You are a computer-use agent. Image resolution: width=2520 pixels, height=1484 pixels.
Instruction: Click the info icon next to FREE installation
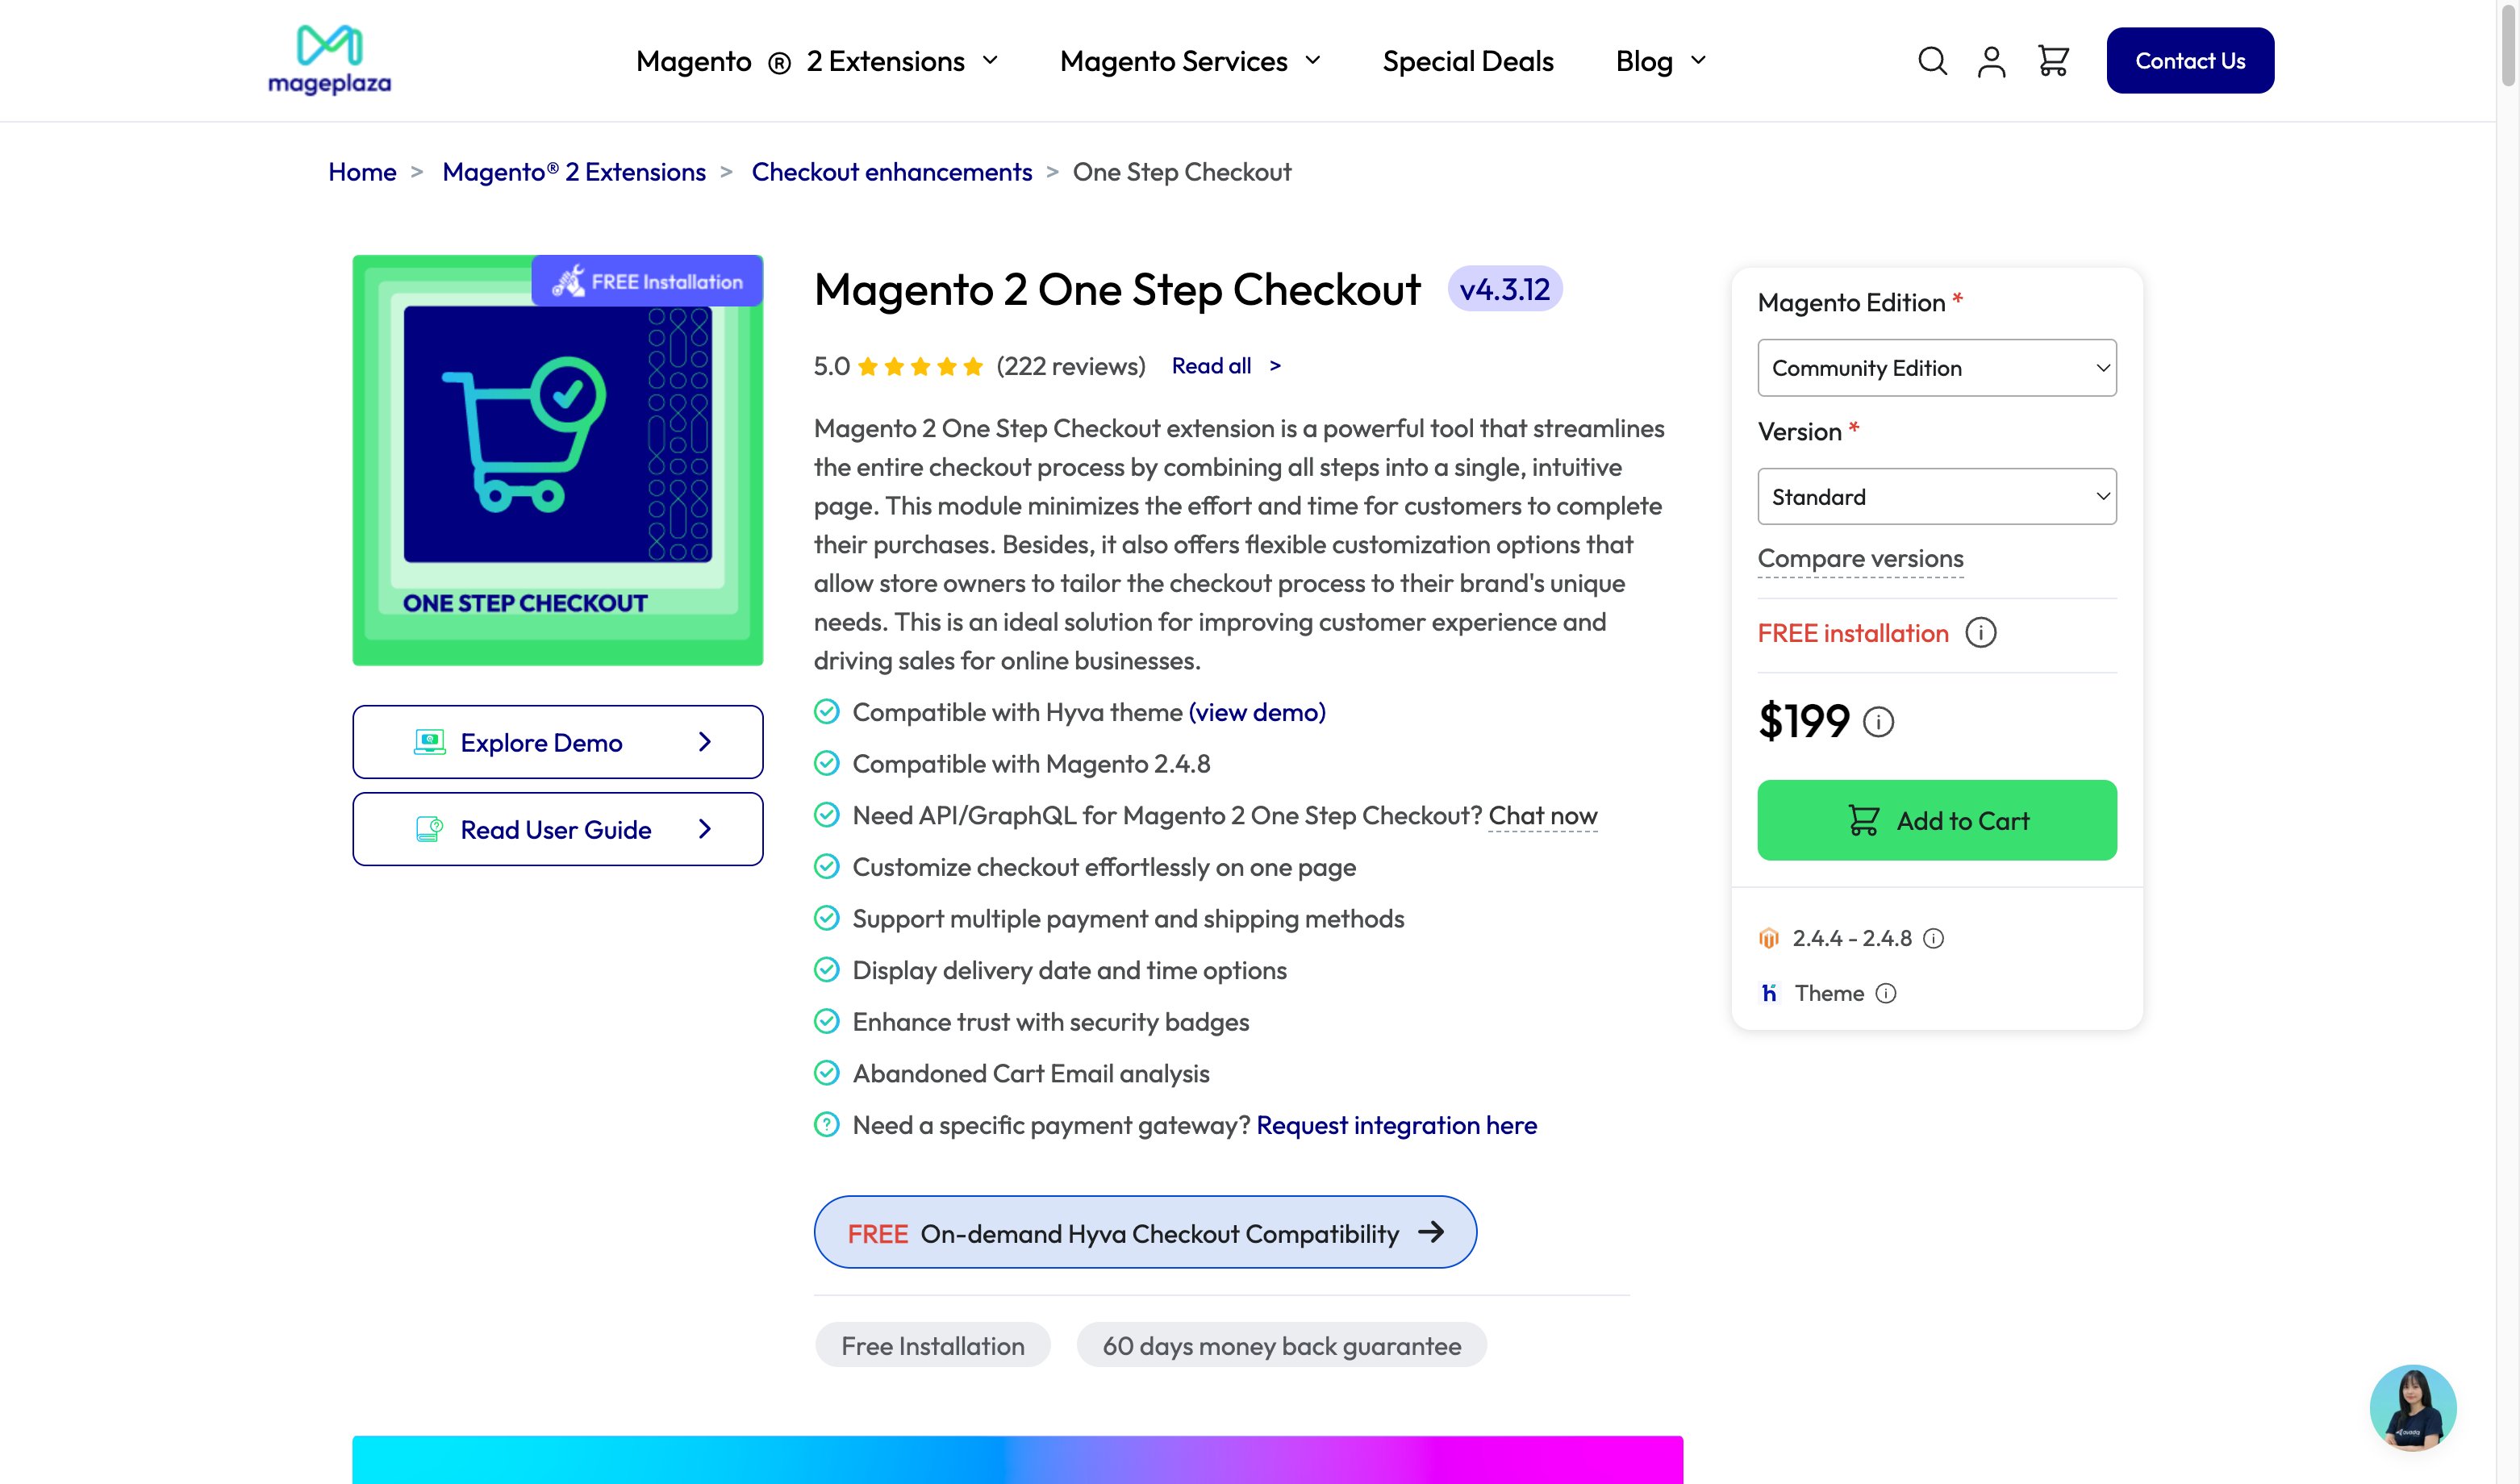(x=1983, y=632)
